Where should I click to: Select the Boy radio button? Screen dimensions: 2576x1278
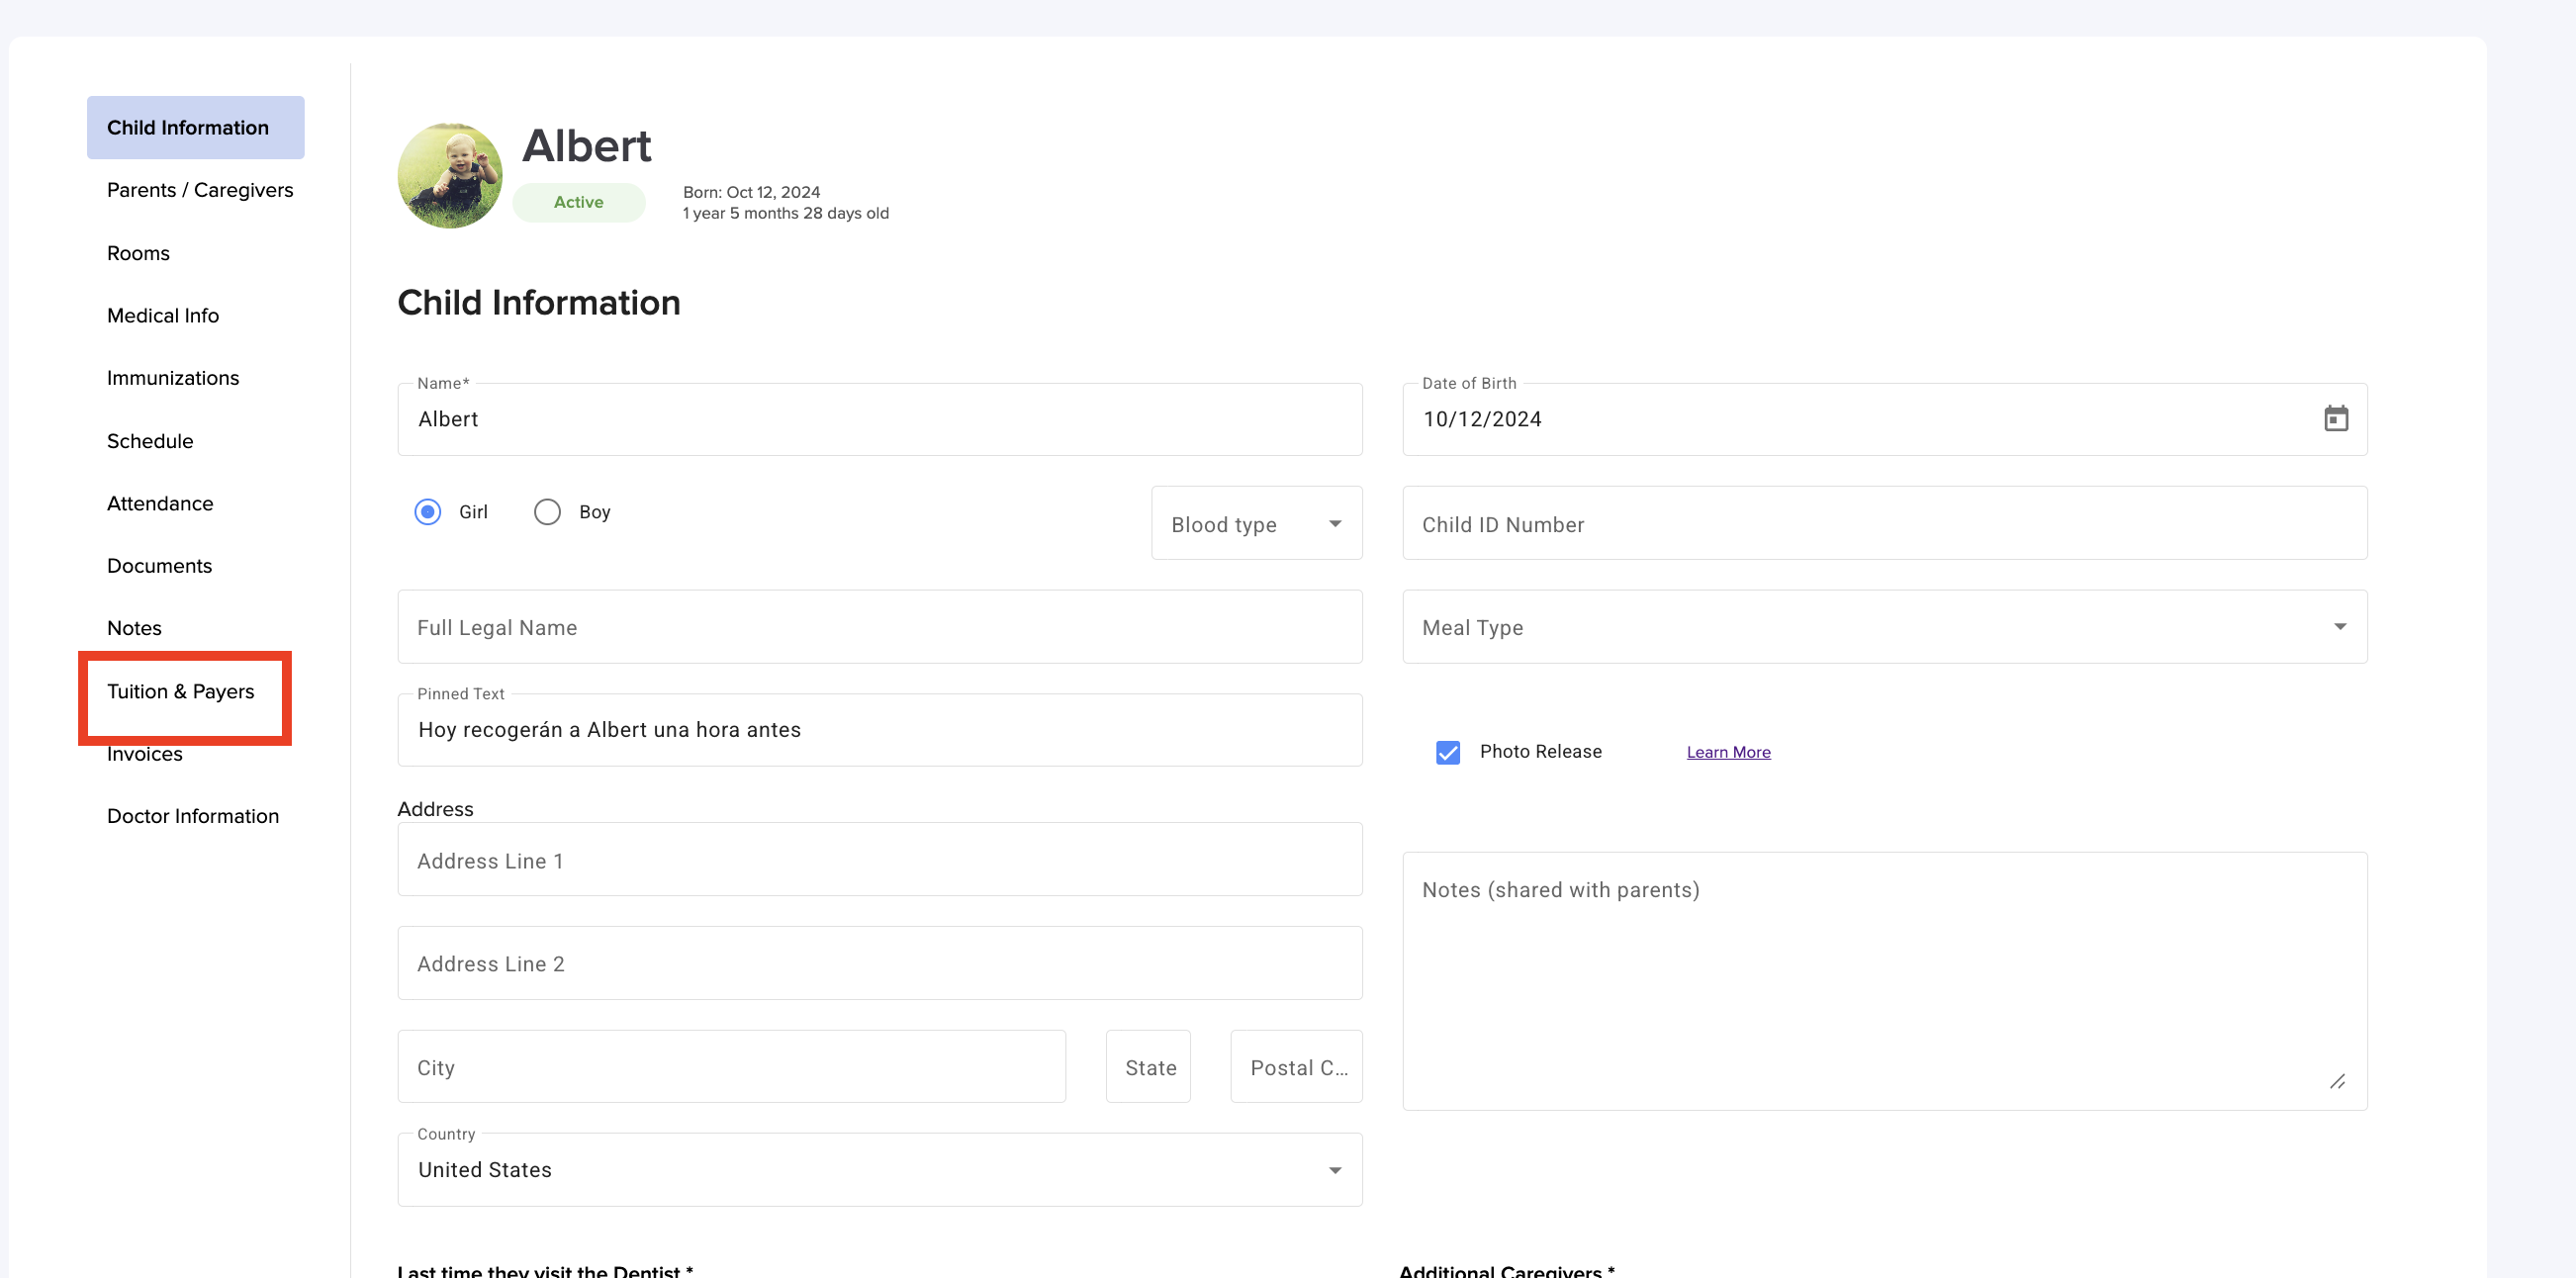pyautogui.click(x=547, y=512)
